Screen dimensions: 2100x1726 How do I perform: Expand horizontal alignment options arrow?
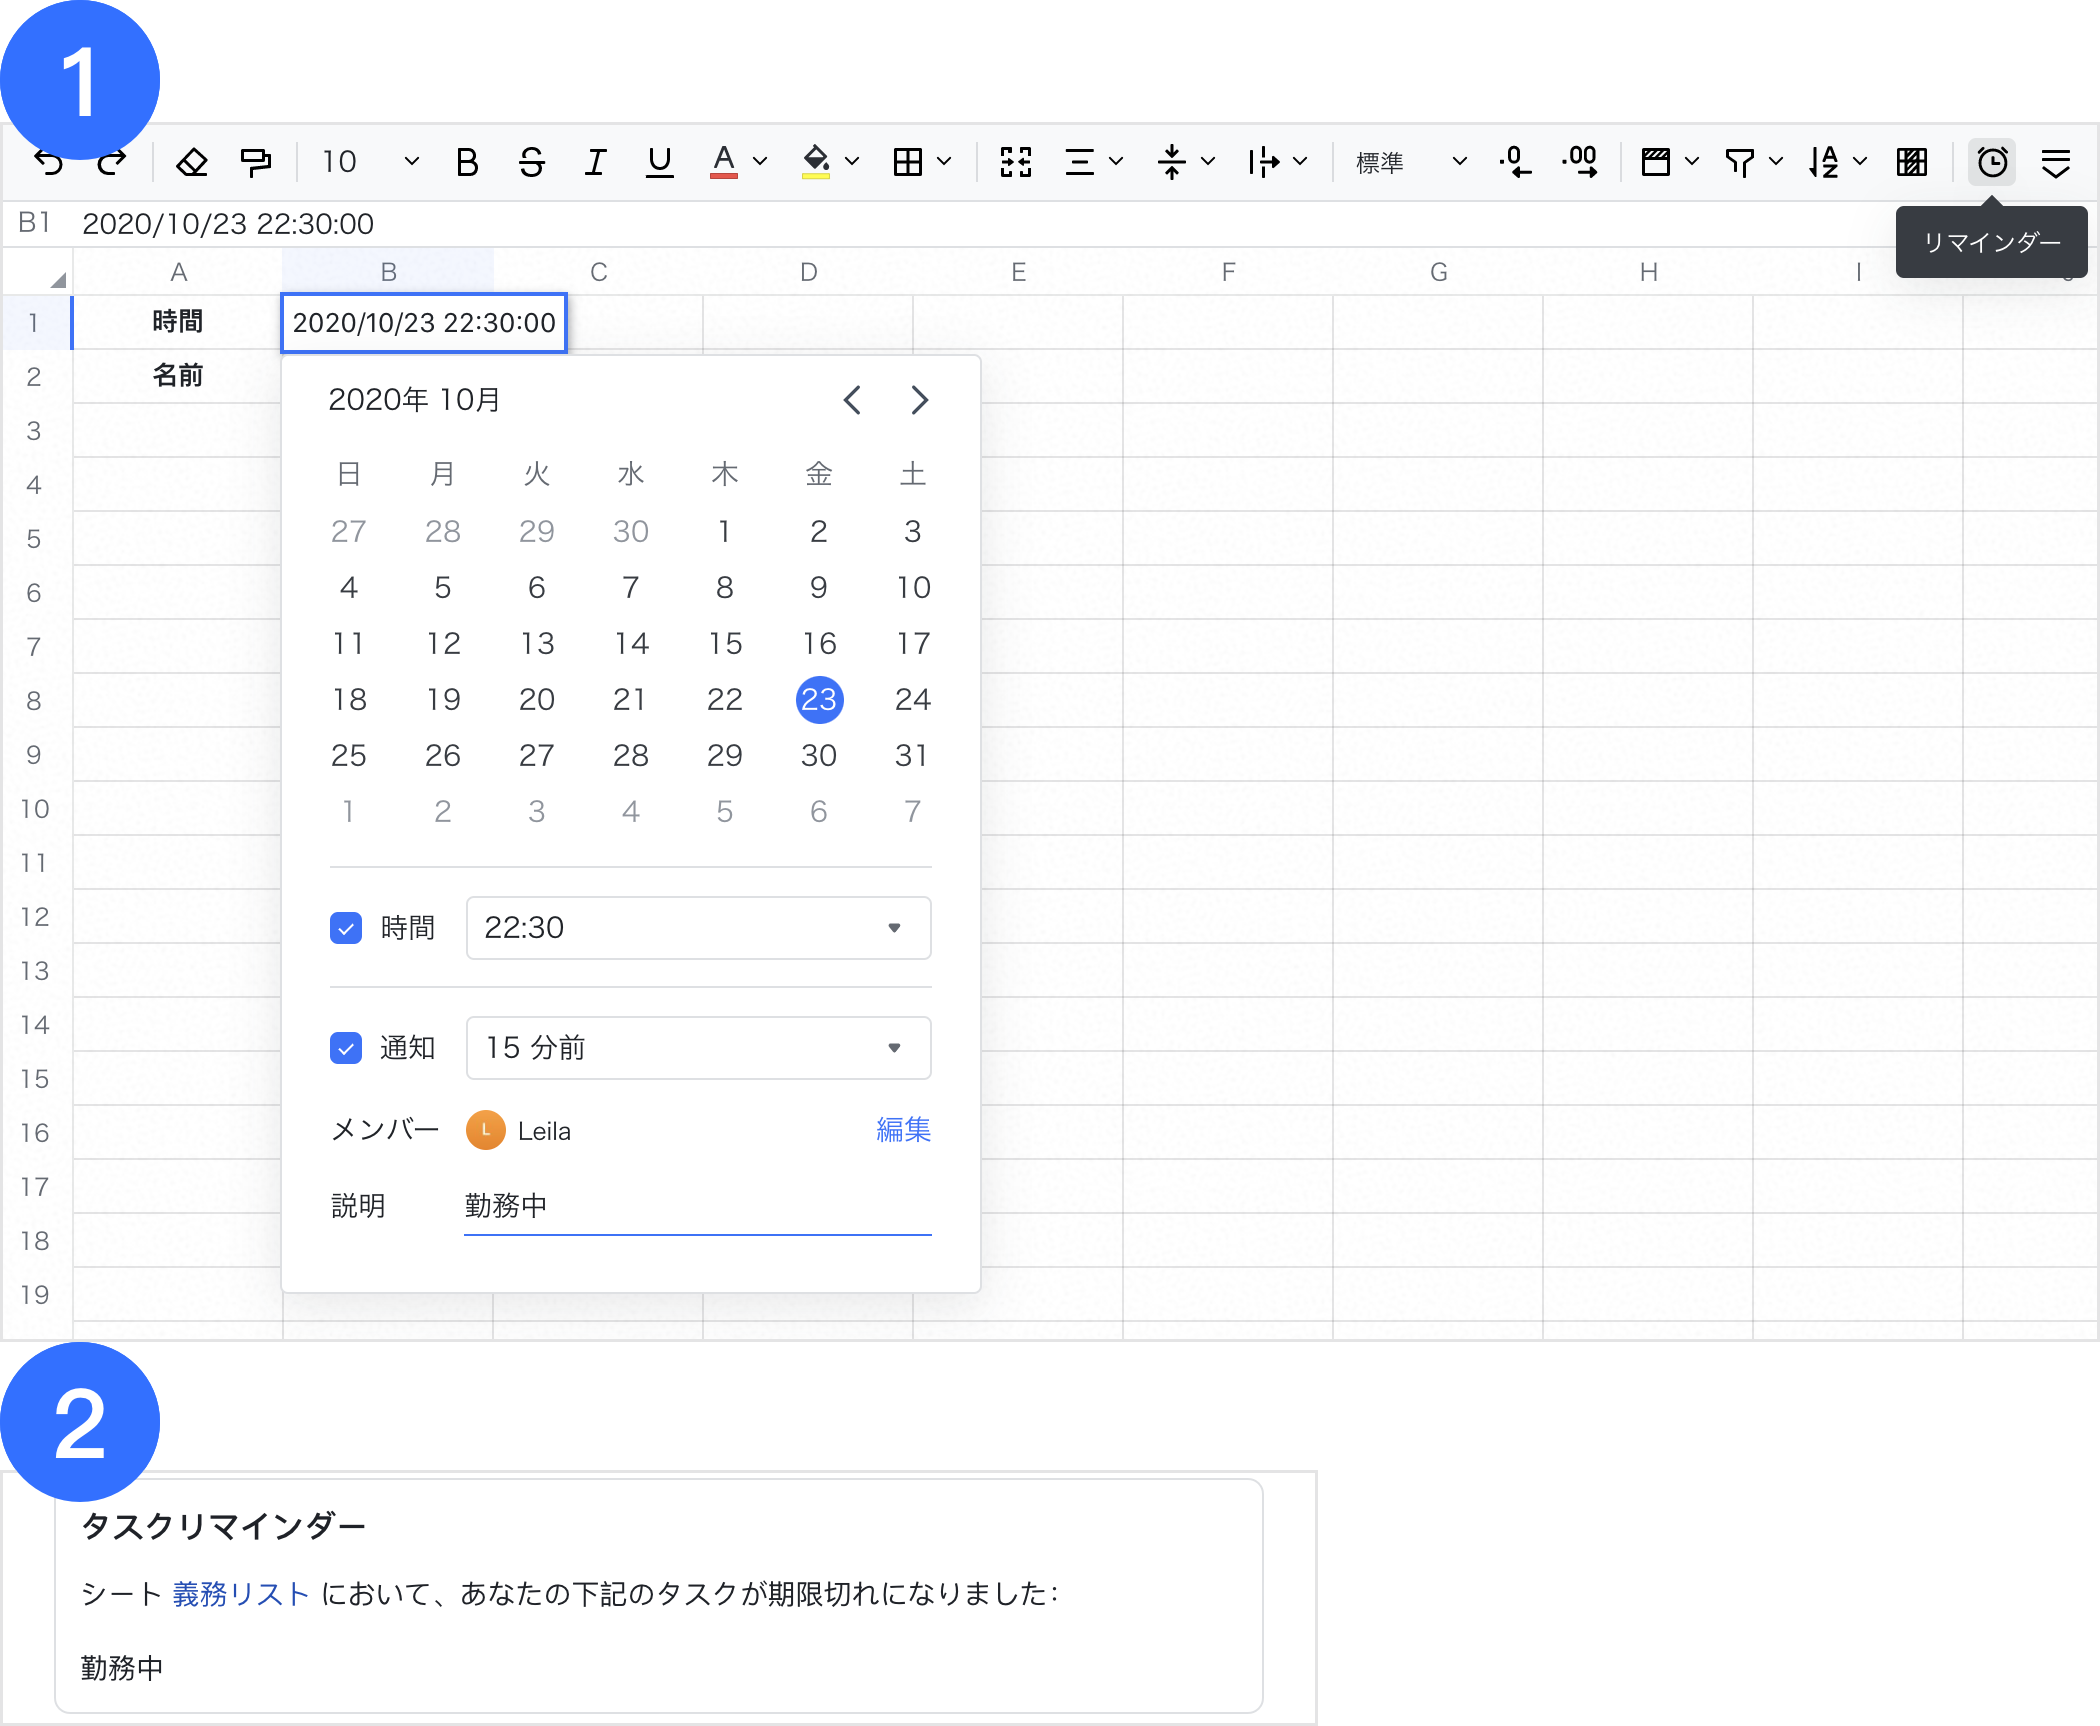click(x=1116, y=162)
